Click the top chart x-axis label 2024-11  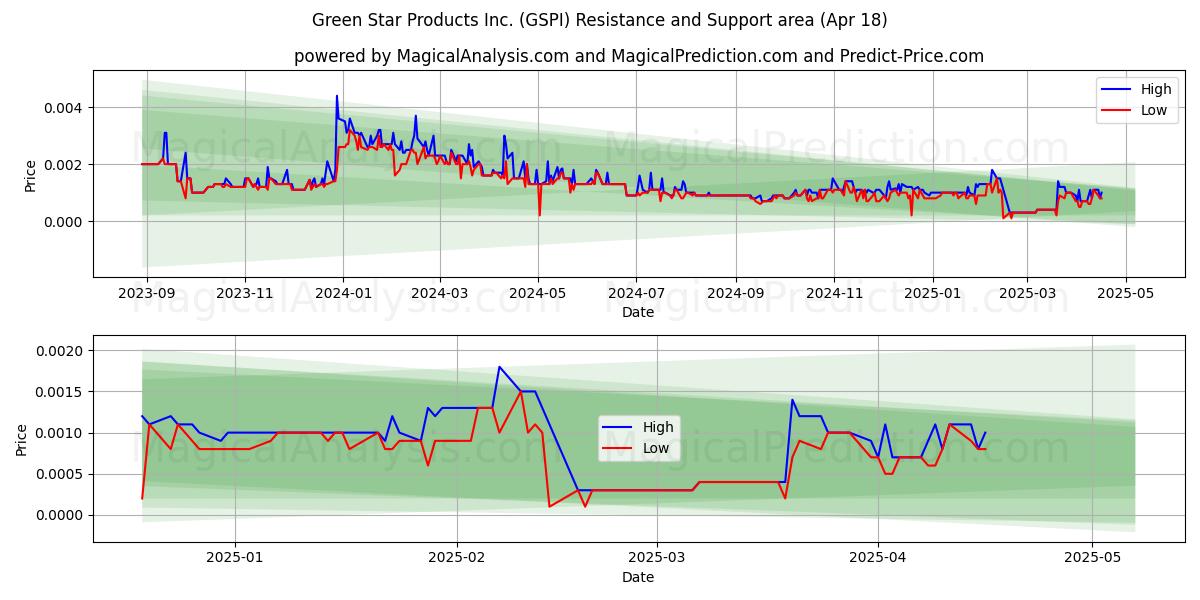pyautogui.click(x=834, y=294)
